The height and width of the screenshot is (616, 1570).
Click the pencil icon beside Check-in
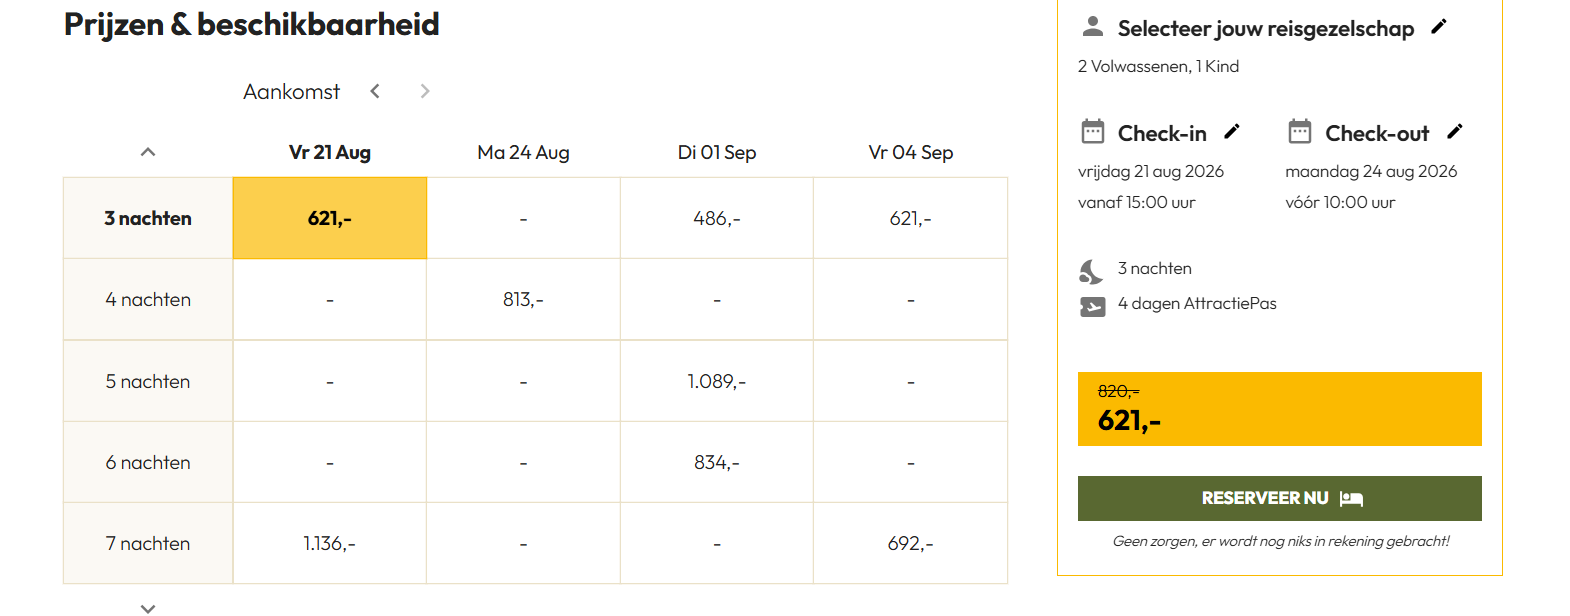pyautogui.click(x=1232, y=131)
